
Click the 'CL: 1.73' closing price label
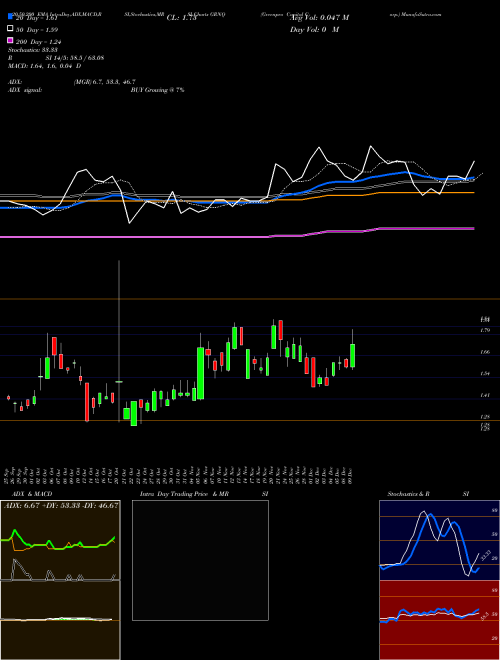[x=182, y=18]
